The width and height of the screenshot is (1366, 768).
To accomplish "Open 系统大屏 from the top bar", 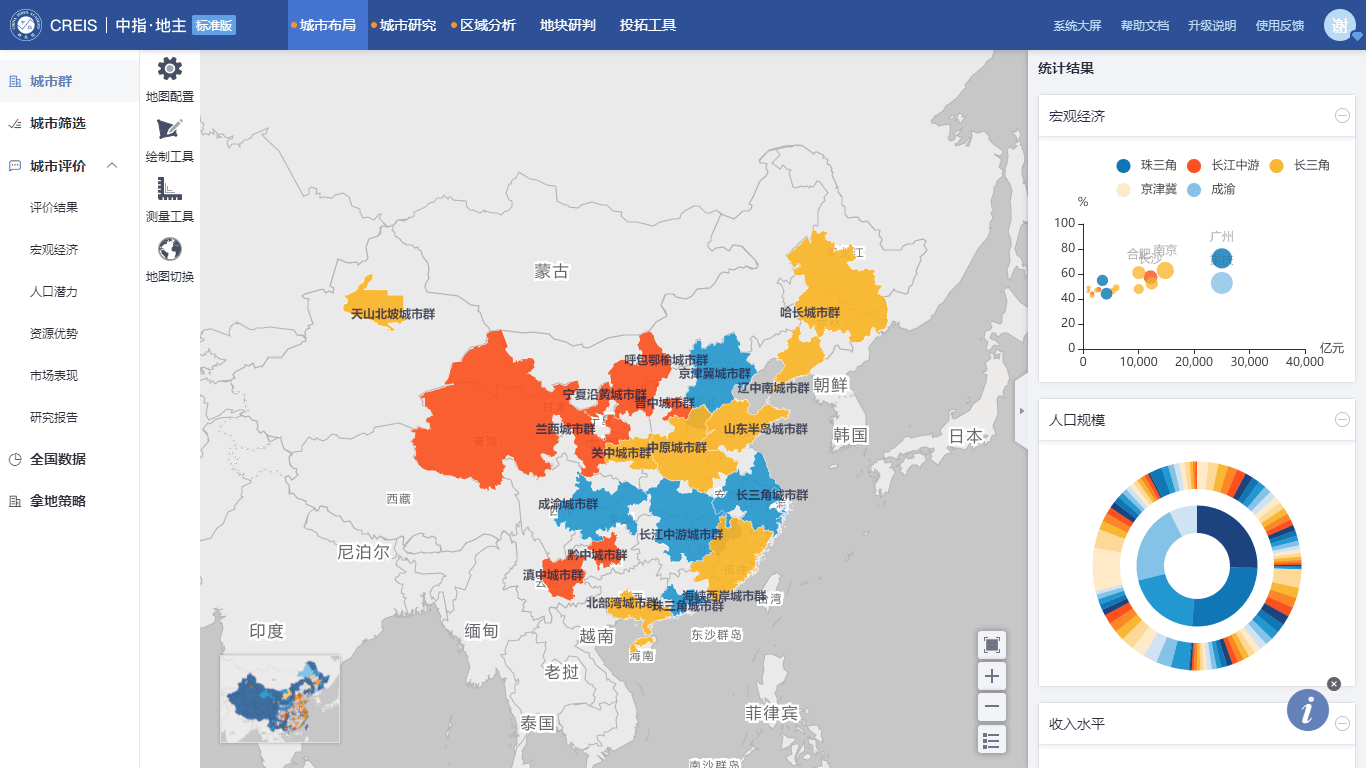I will pos(1077,26).
